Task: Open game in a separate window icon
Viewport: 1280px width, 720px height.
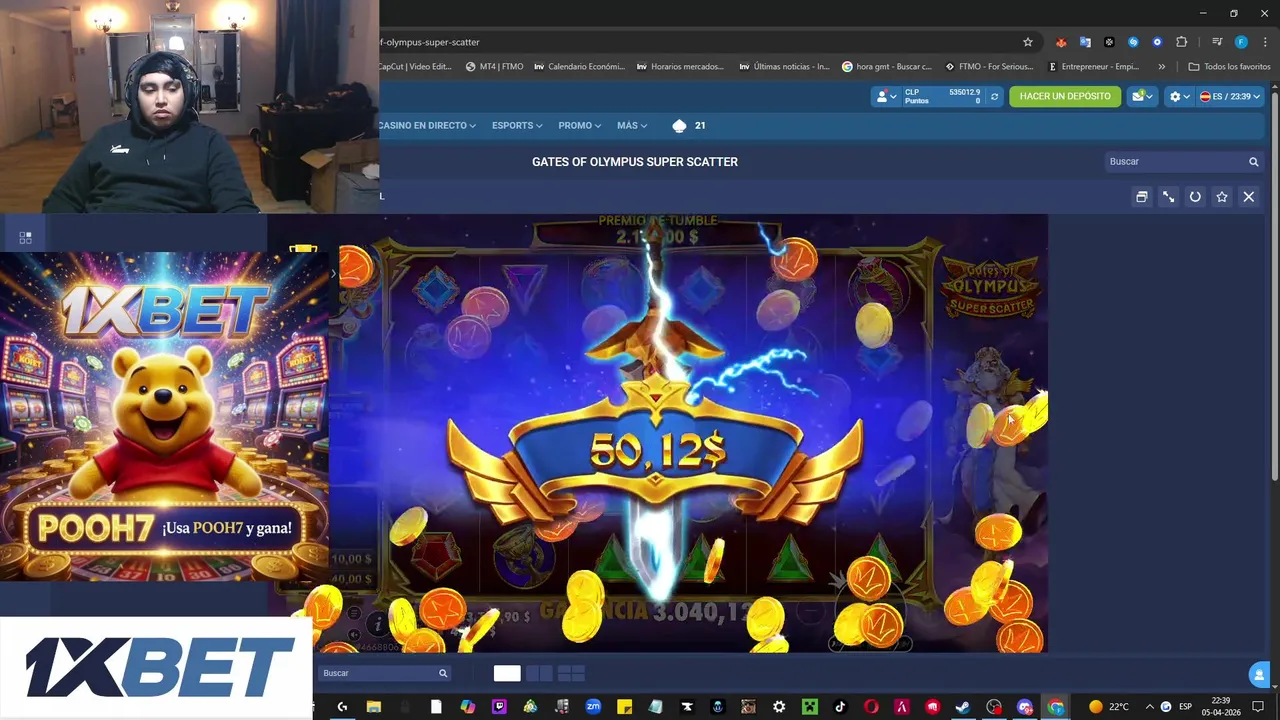Action: [x=1141, y=197]
